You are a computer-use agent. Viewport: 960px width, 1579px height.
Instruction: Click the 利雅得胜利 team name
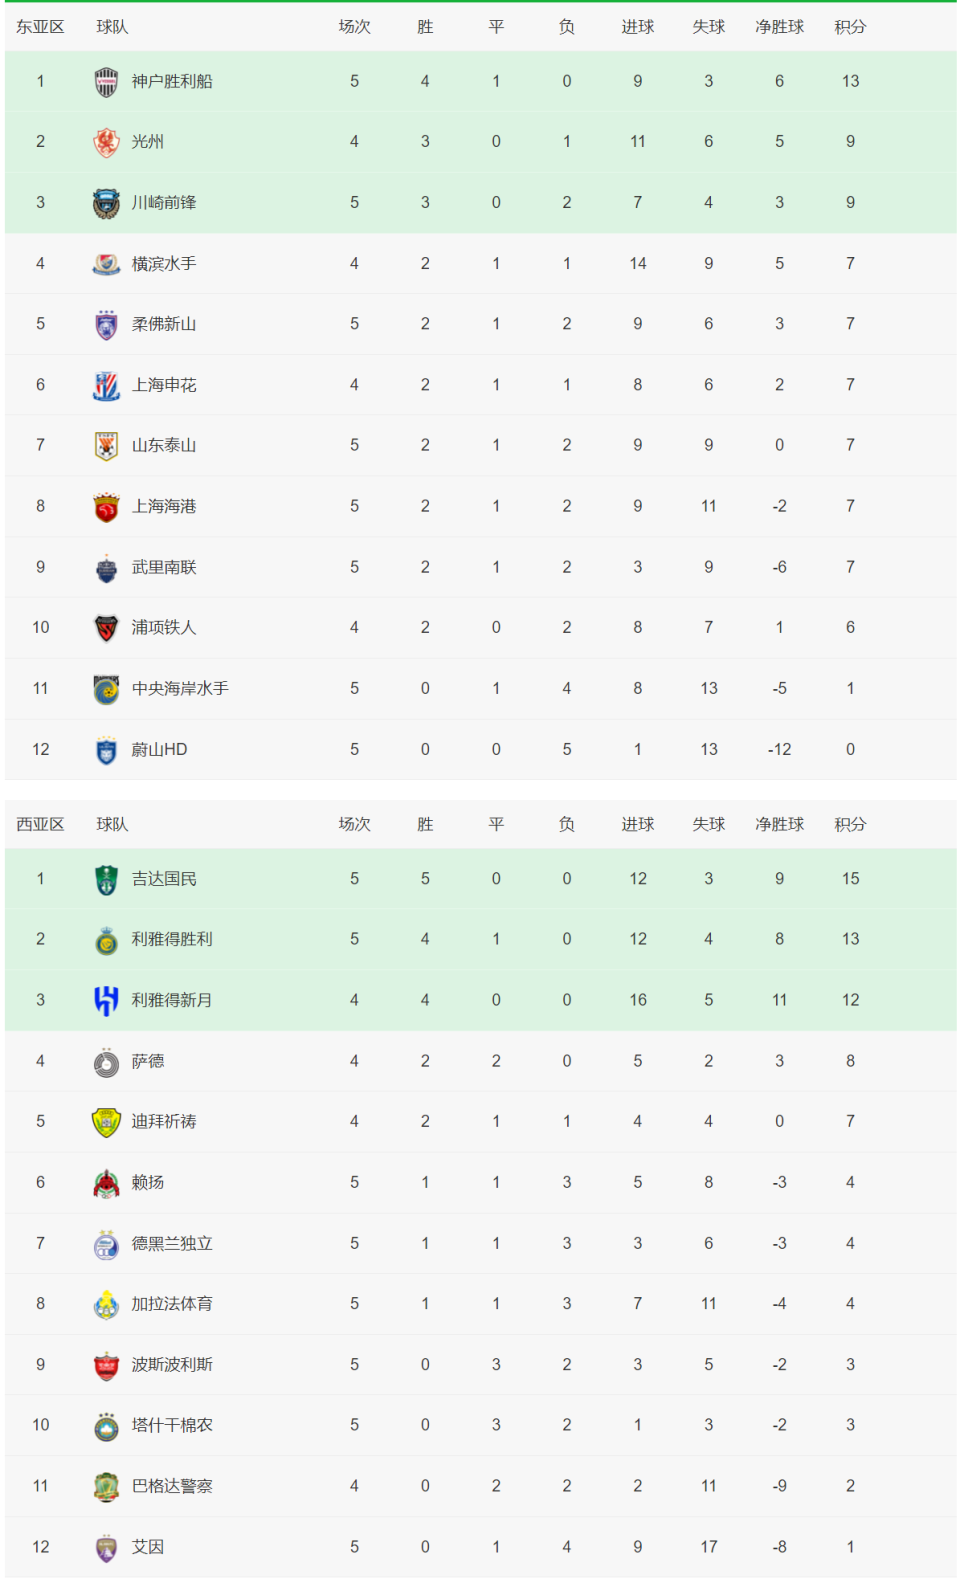tap(172, 939)
